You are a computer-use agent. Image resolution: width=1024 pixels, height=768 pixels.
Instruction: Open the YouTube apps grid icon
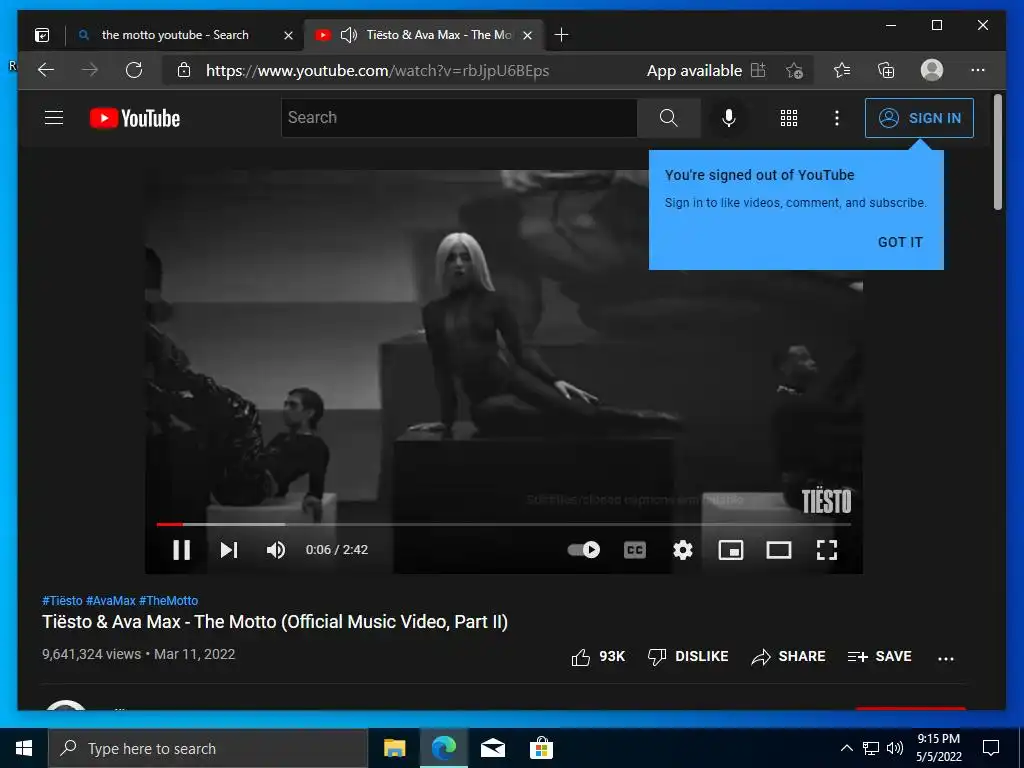[x=789, y=118]
